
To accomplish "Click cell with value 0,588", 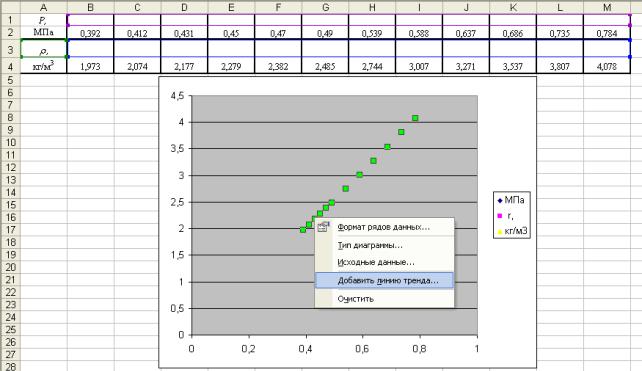I will click(419, 33).
